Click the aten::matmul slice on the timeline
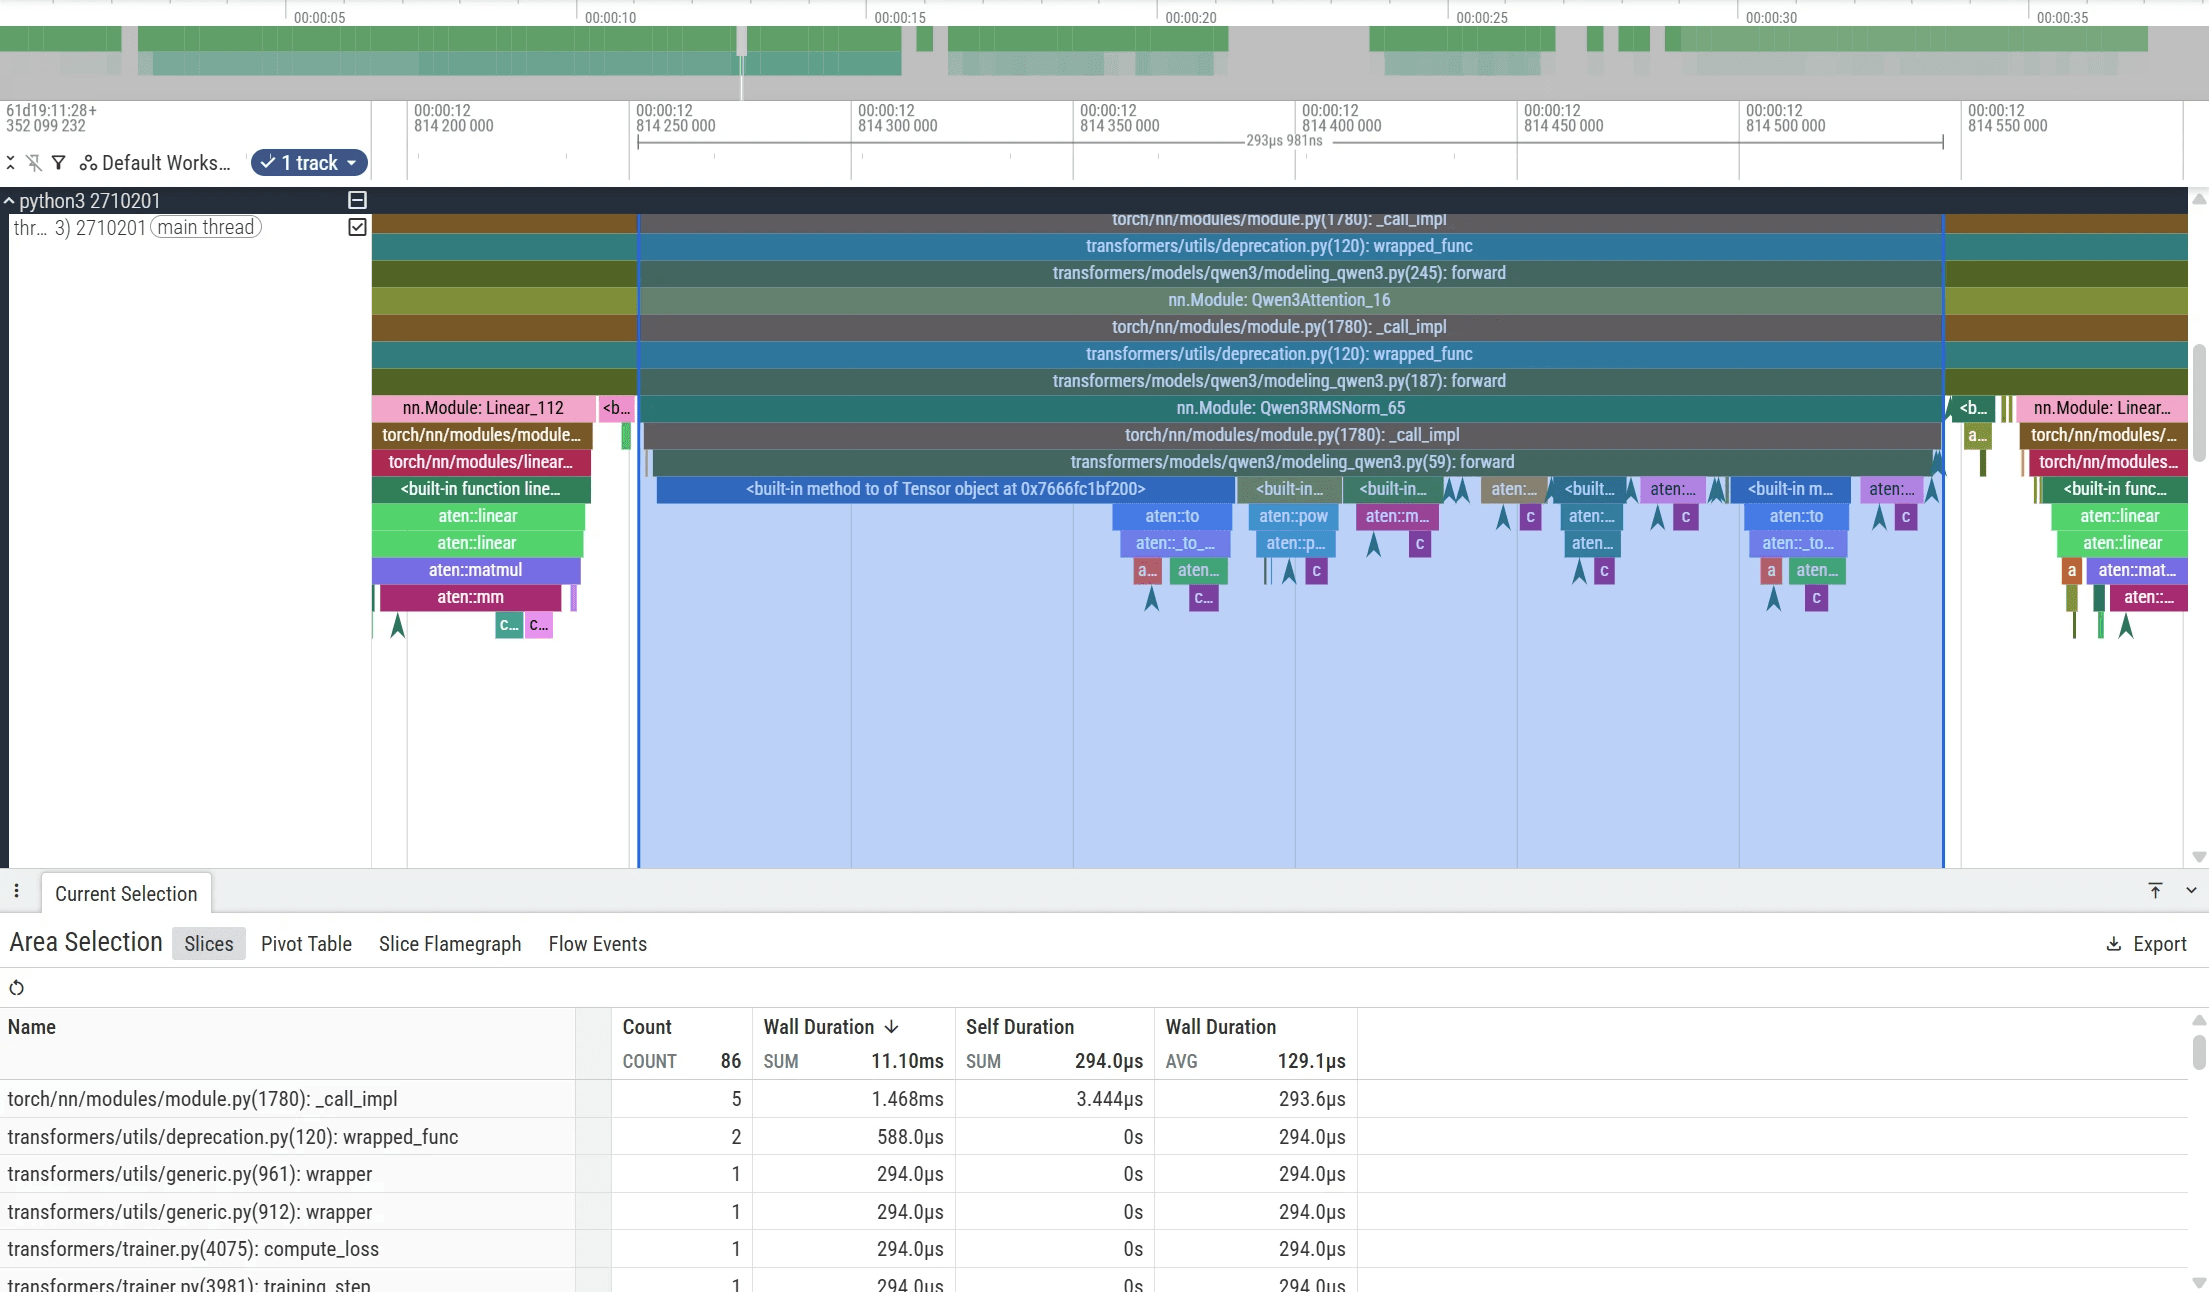Screen dimensions: 2209x1292 pyautogui.click(x=475, y=570)
